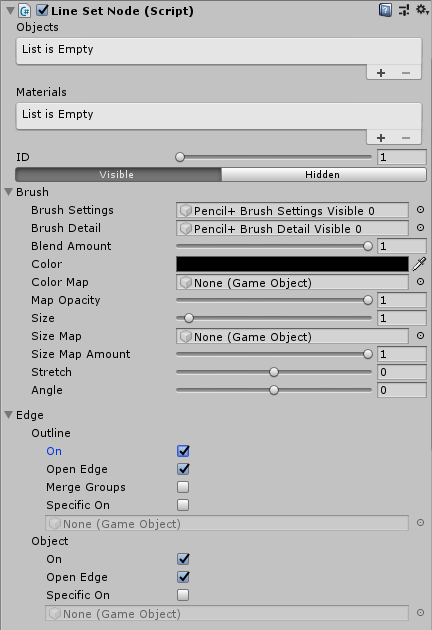
Task: Add item to Objects list
Action: click(381, 73)
